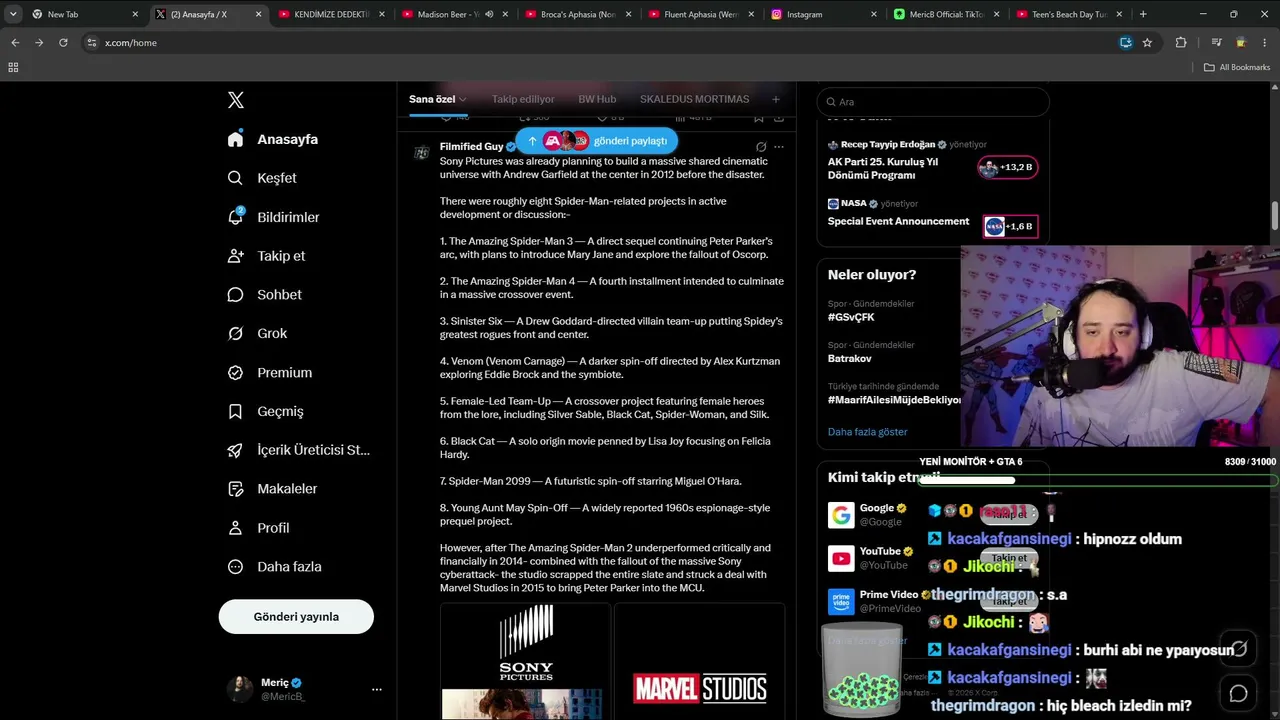Open a new browser tab with the plus button
Image resolution: width=1280 pixels, height=720 pixels.
point(1143,14)
